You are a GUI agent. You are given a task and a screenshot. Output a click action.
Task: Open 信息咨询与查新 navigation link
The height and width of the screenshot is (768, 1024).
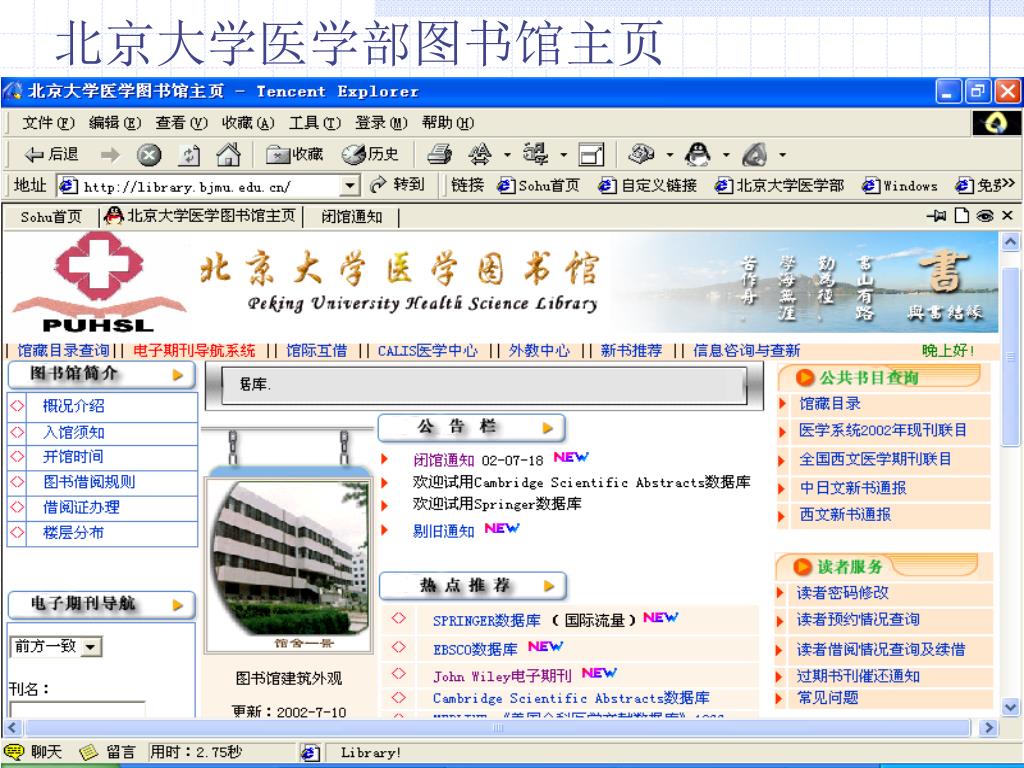pyautogui.click(x=746, y=351)
